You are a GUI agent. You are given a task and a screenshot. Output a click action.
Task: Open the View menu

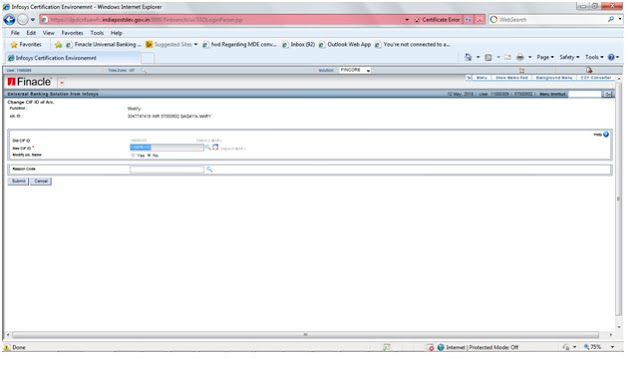(x=49, y=33)
